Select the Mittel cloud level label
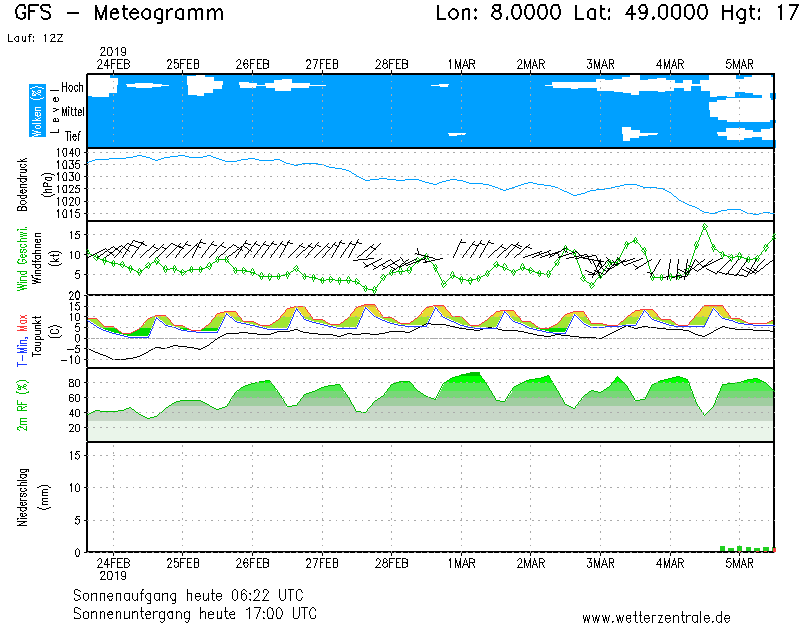800x625 pixels. click(72, 112)
